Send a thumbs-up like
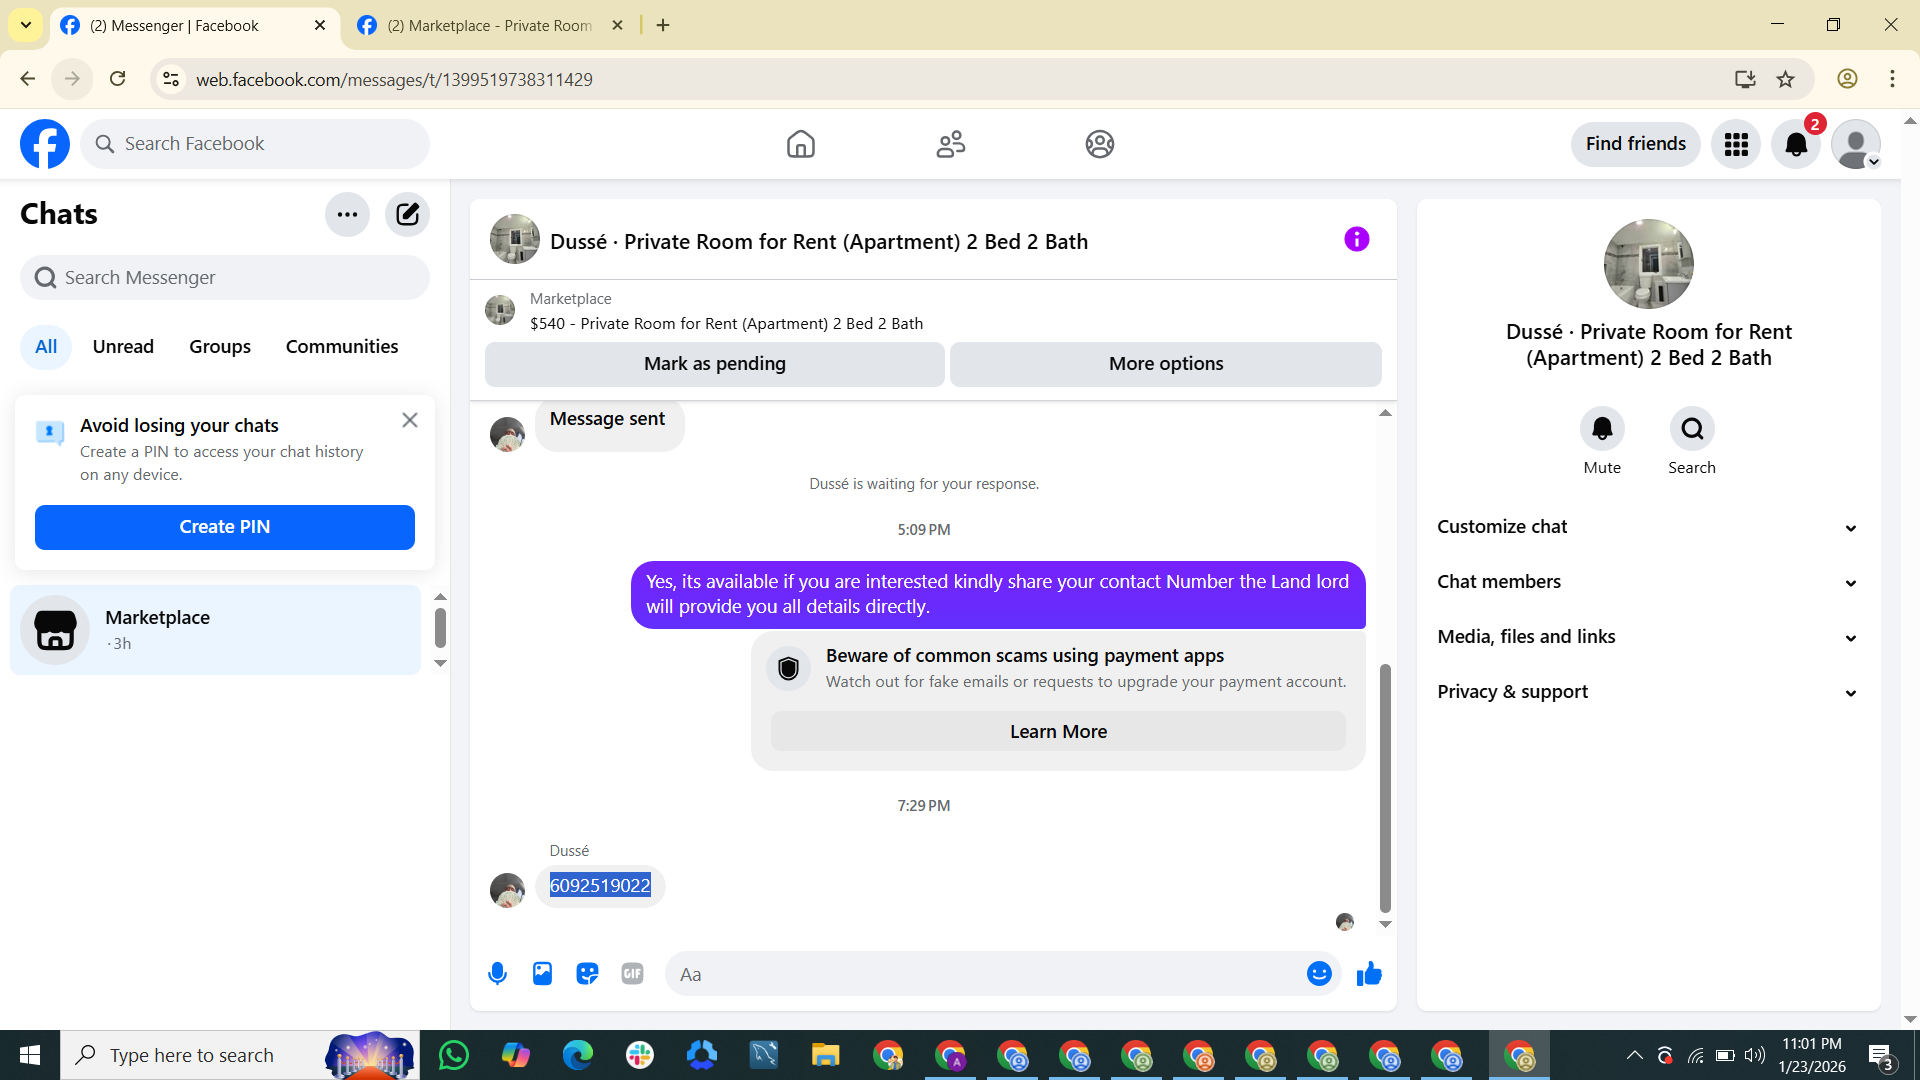Viewport: 1920px width, 1080px height. click(x=1369, y=974)
